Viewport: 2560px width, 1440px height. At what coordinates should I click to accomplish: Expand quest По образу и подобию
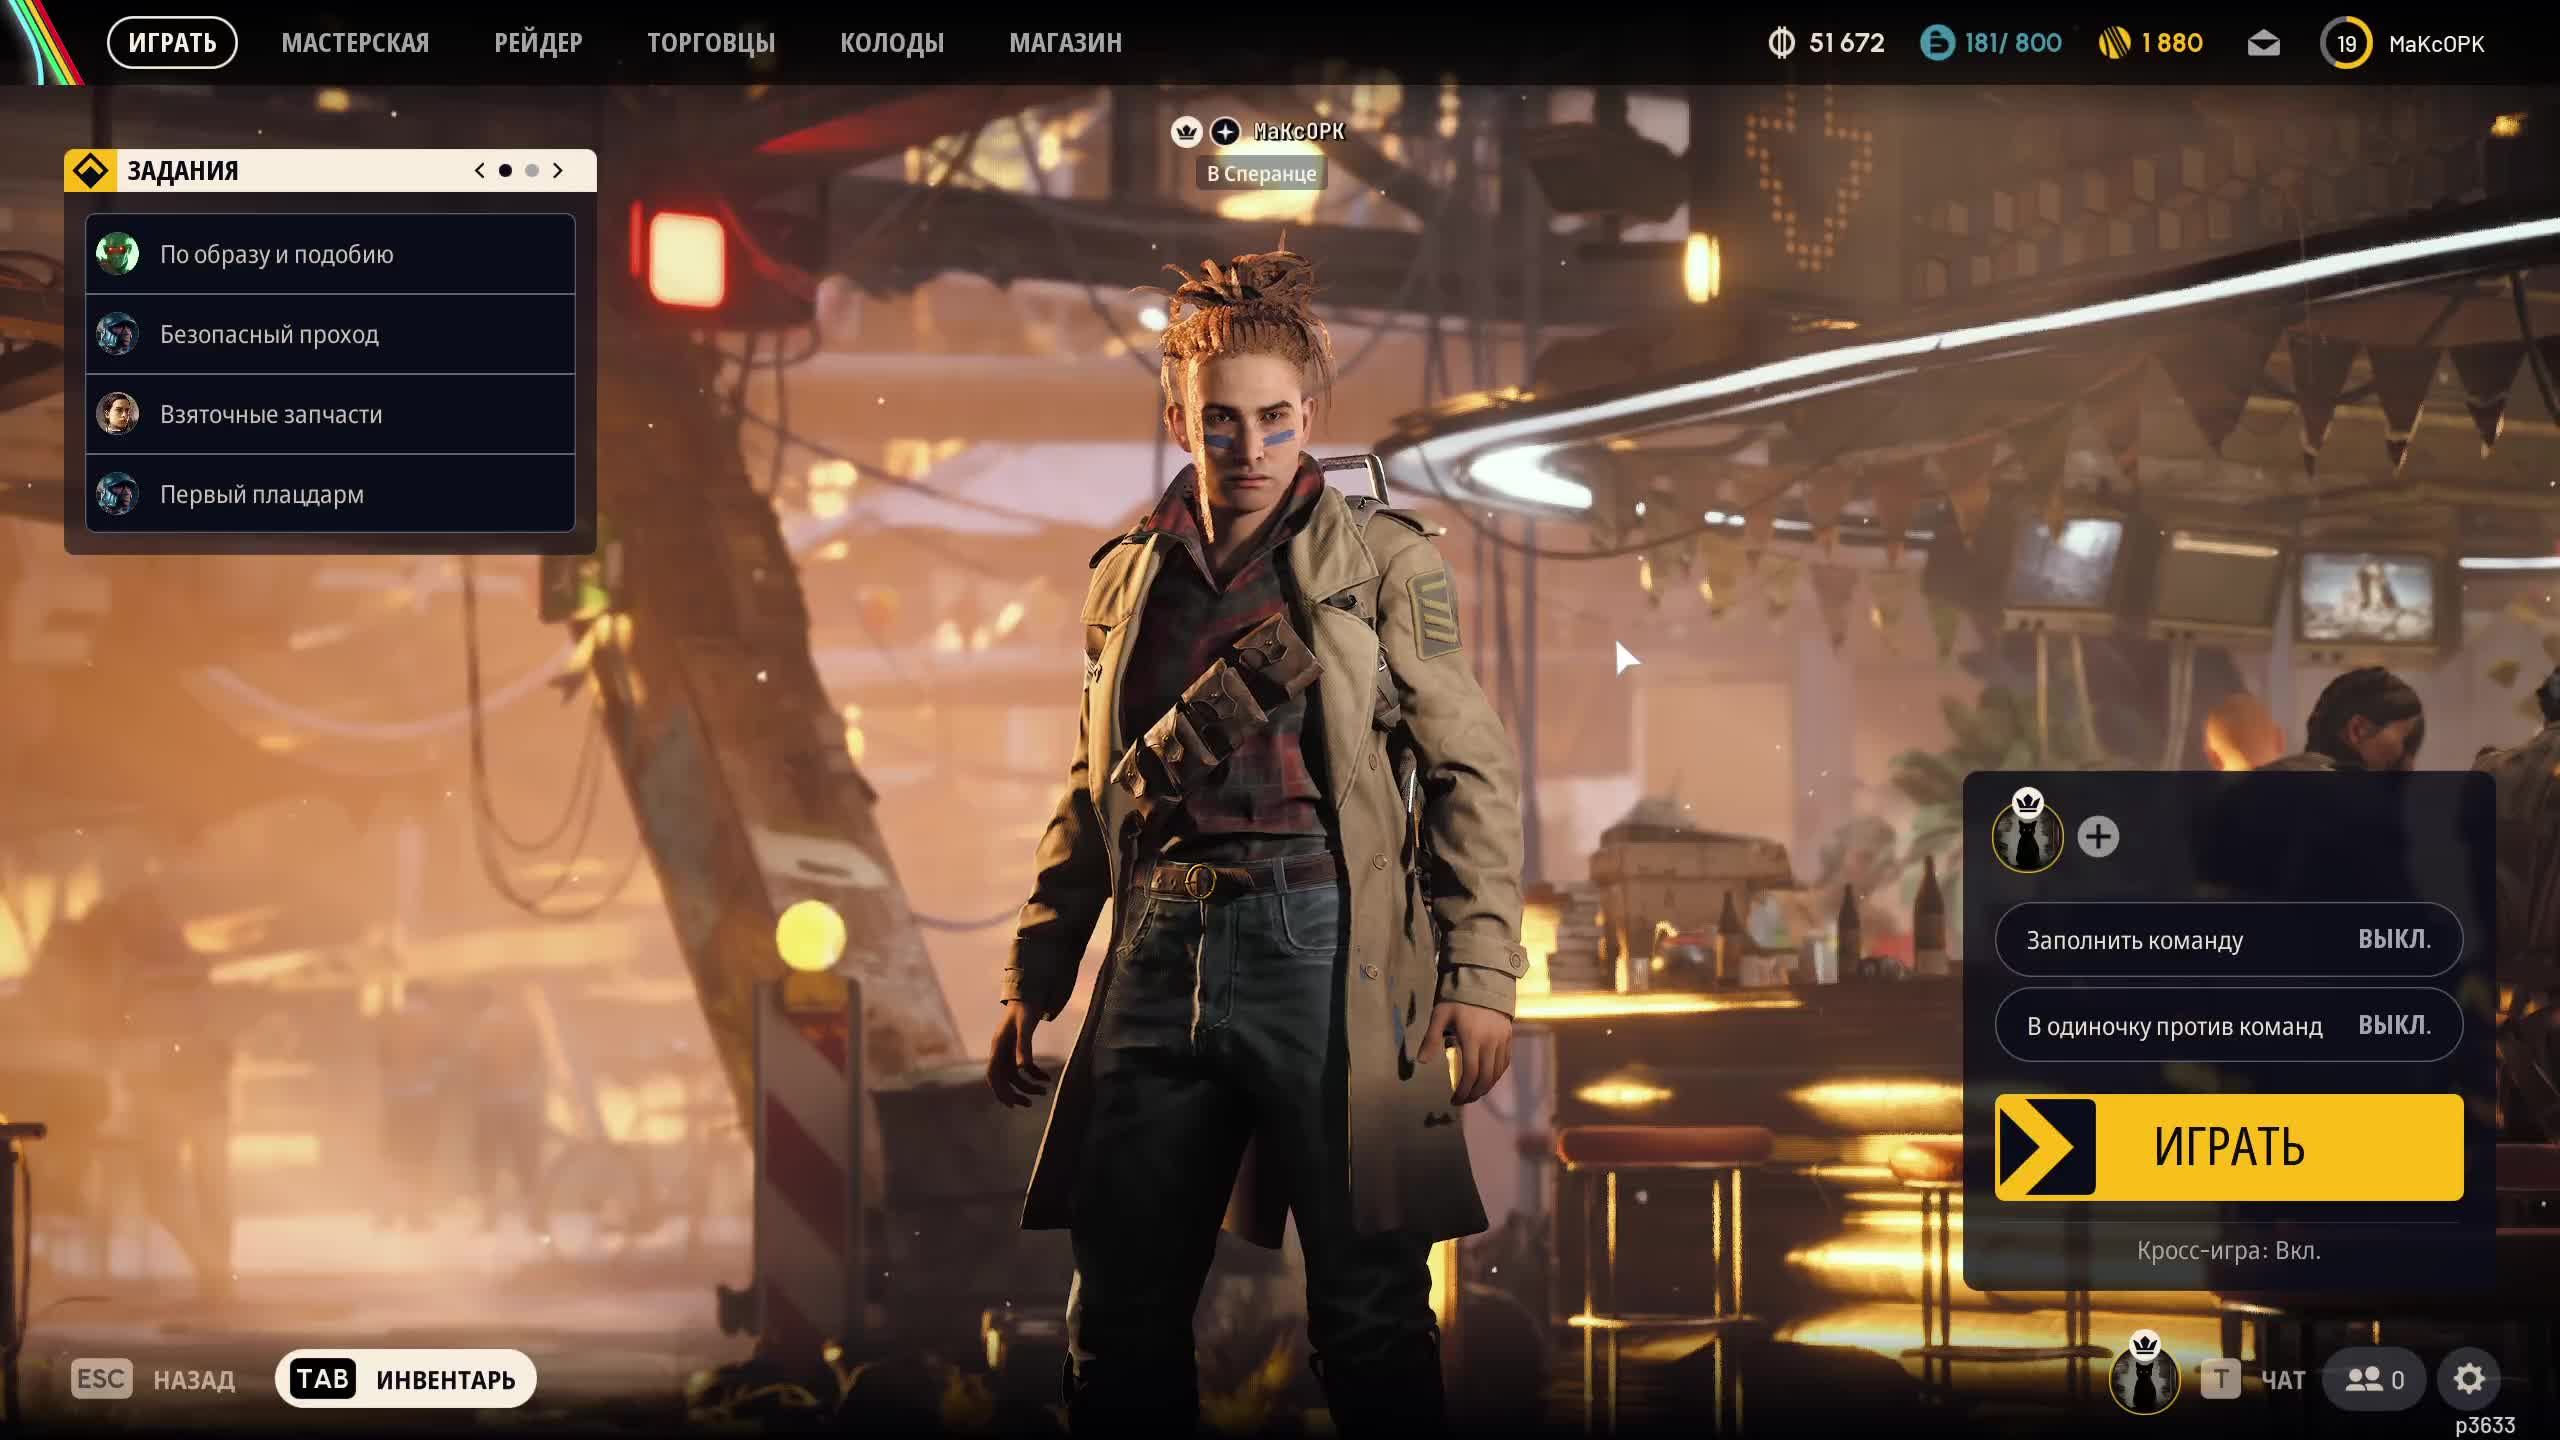point(330,254)
